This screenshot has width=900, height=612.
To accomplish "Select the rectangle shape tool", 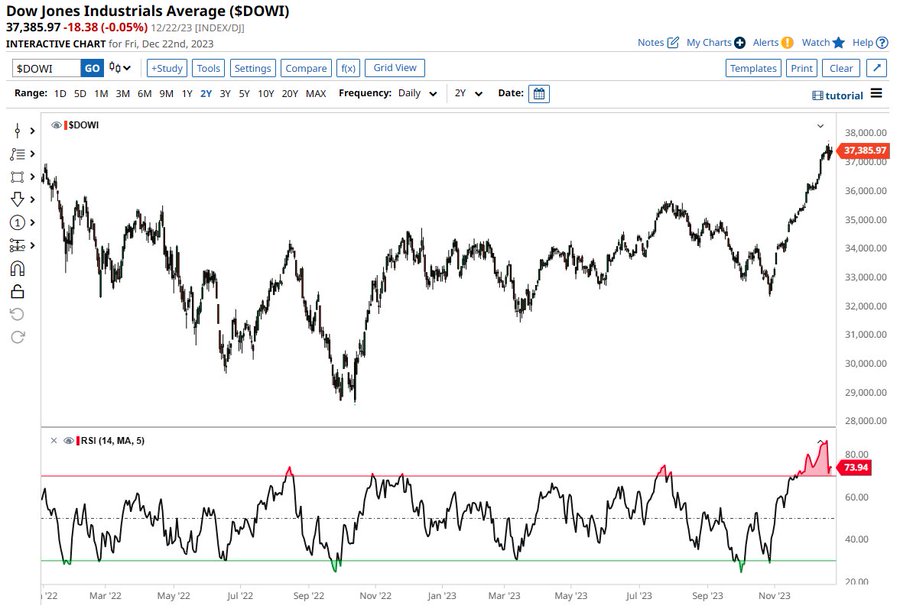I will click(17, 177).
